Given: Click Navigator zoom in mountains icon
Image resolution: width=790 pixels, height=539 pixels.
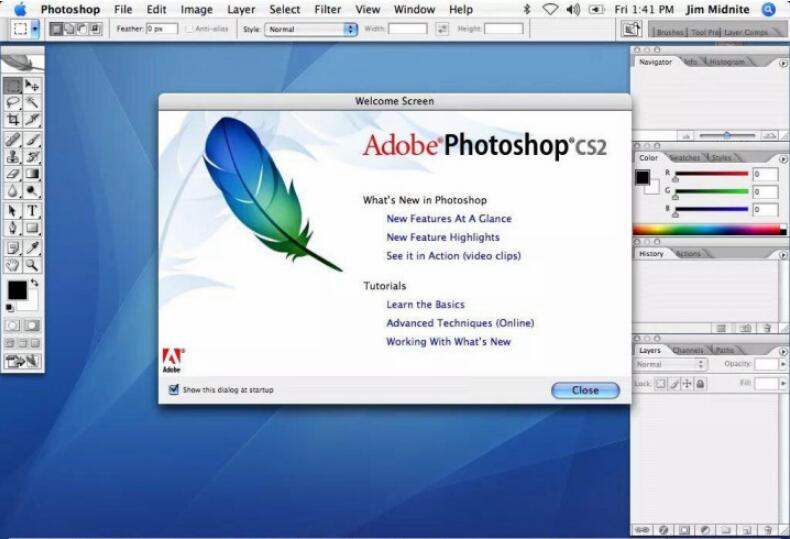Looking at the screenshot, I should (x=769, y=136).
